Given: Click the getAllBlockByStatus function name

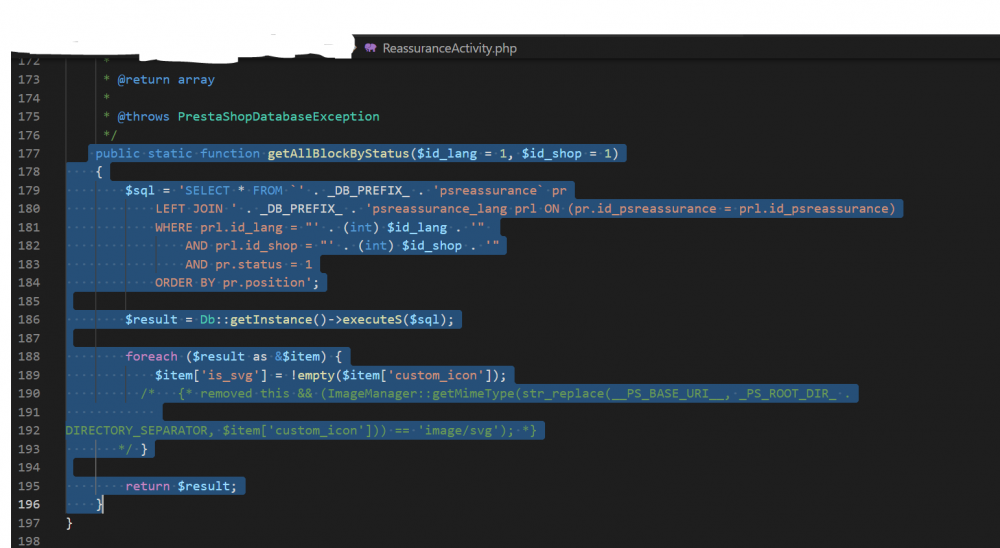Looking at the screenshot, I should point(338,154).
